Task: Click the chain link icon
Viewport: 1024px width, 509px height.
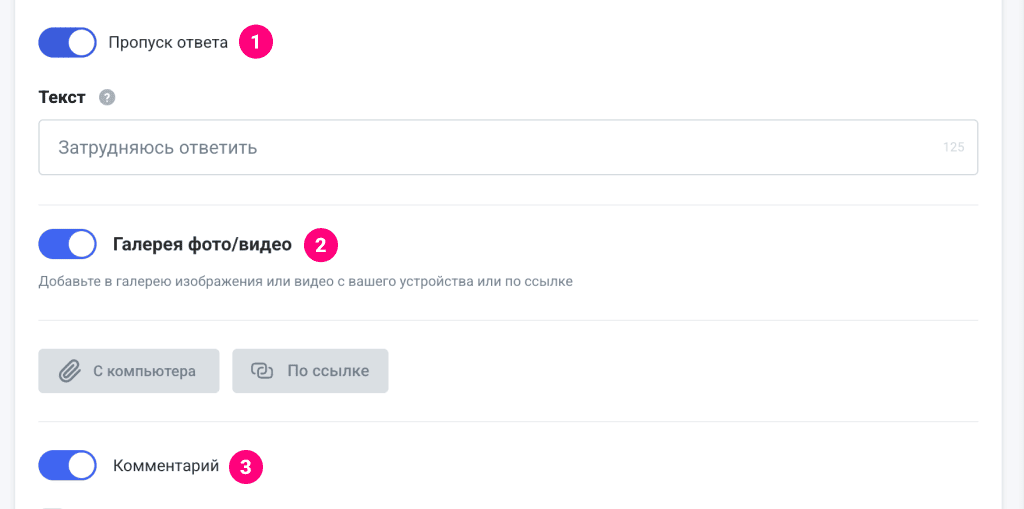Action: coord(262,371)
